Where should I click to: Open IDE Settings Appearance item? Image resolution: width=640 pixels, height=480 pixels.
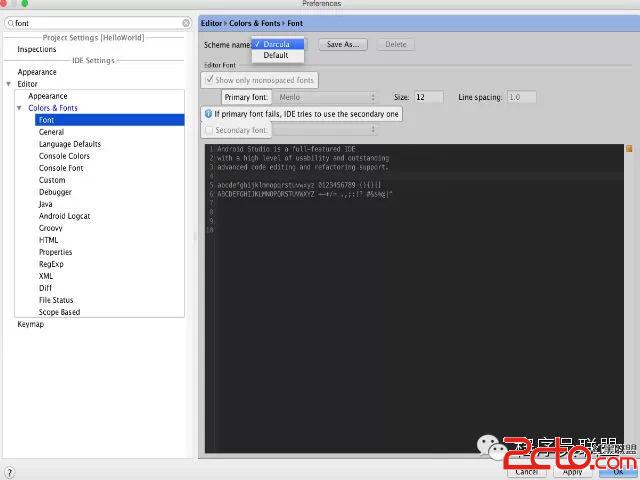37,72
